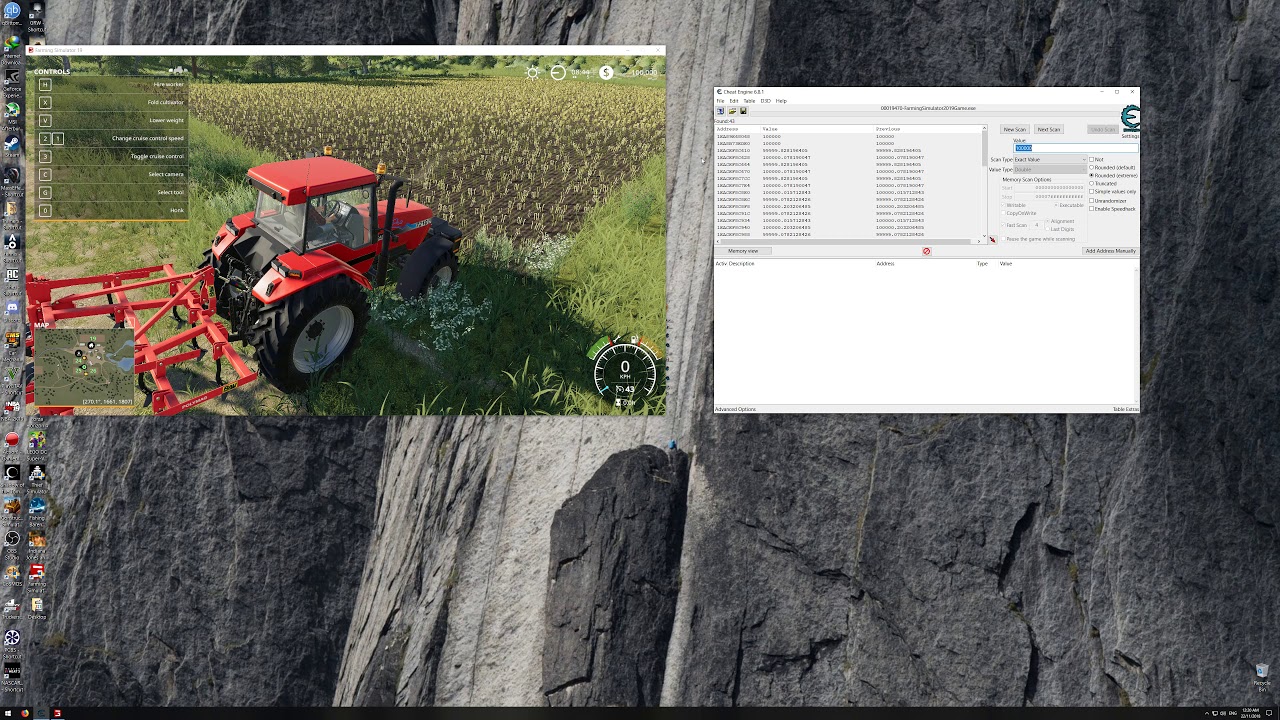Image resolution: width=1280 pixels, height=720 pixels.
Task: Click the red arrow add-to-address-list icon
Action: click(993, 240)
